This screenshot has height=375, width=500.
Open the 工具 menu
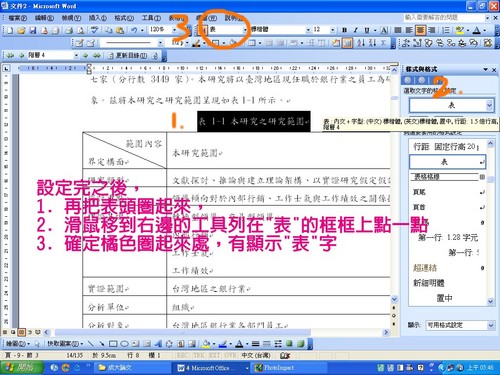click(x=151, y=18)
